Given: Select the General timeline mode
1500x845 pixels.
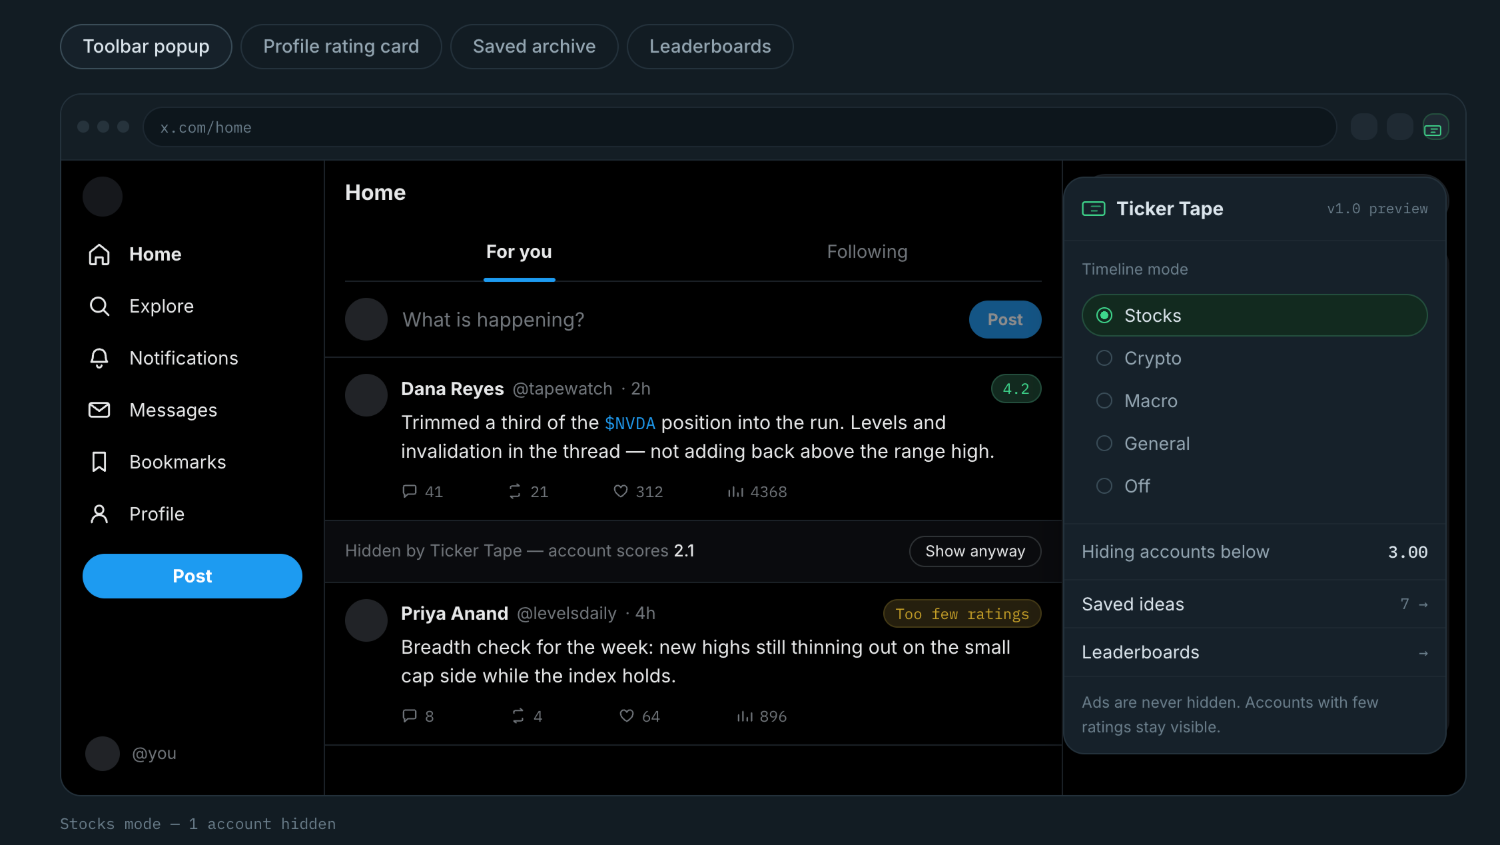Looking at the screenshot, I should (1254, 443).
